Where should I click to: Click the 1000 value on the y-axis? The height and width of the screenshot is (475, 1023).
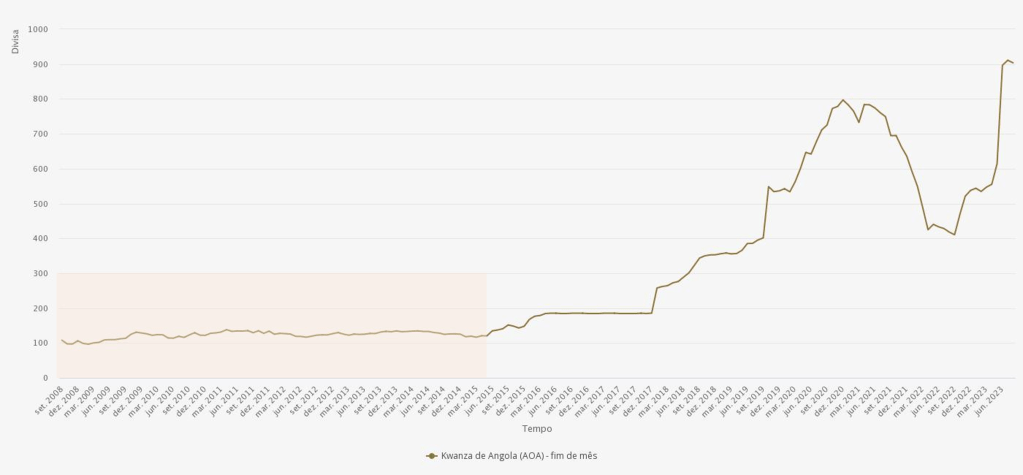tap(39, 29)
